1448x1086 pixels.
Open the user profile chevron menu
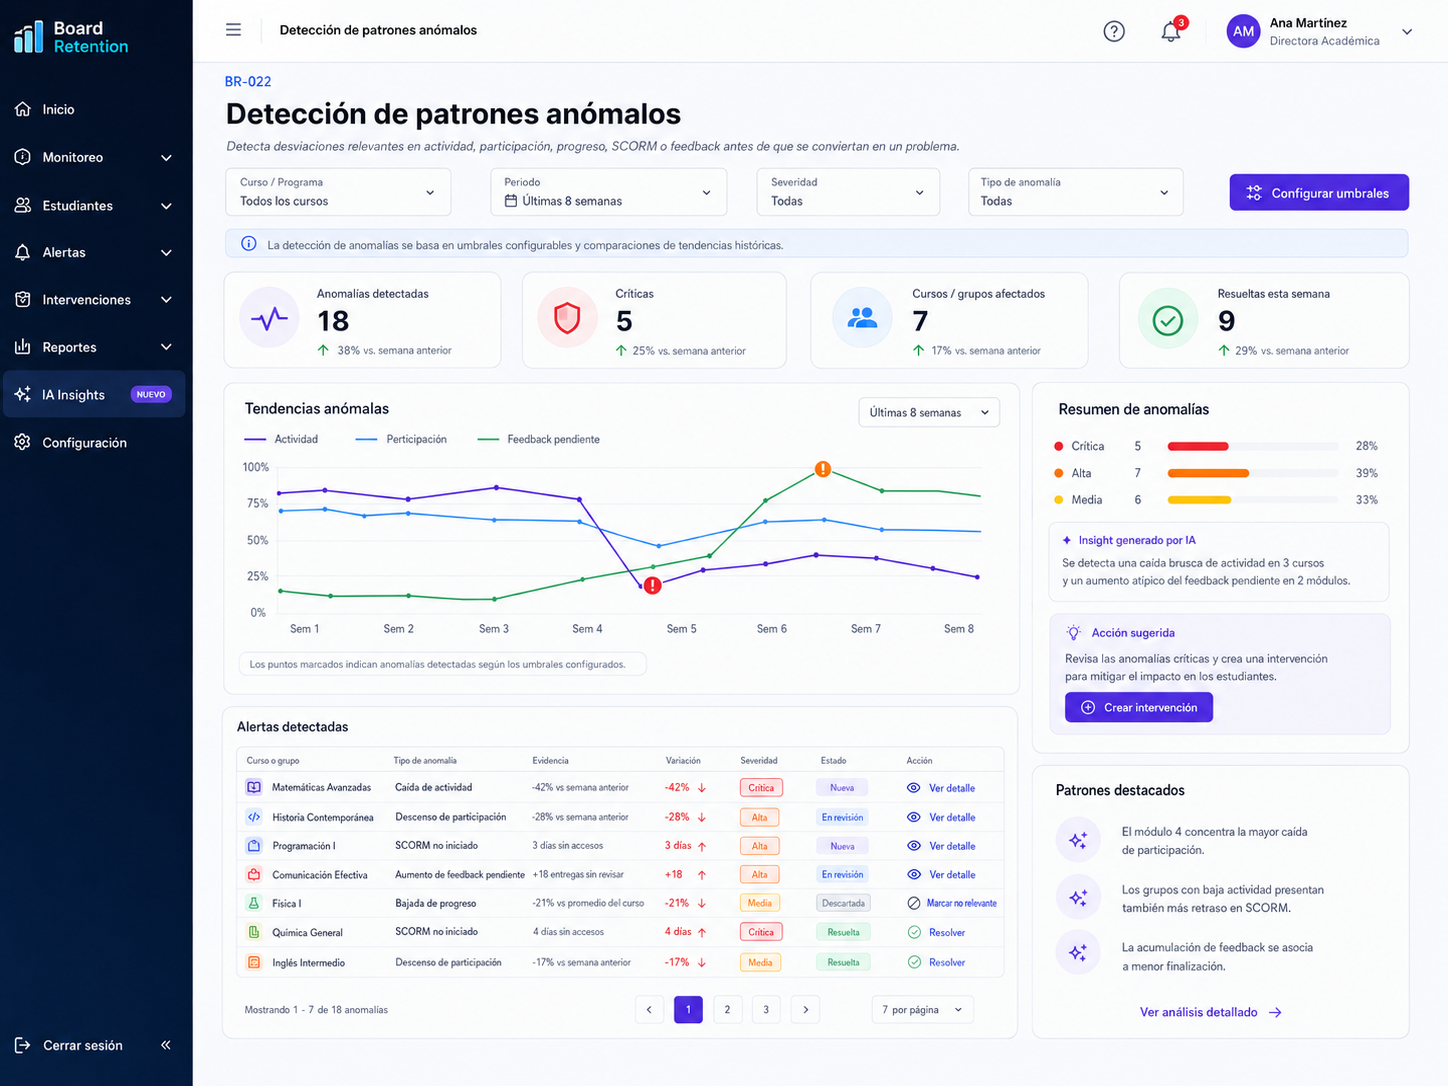(x=1407, y=32)
